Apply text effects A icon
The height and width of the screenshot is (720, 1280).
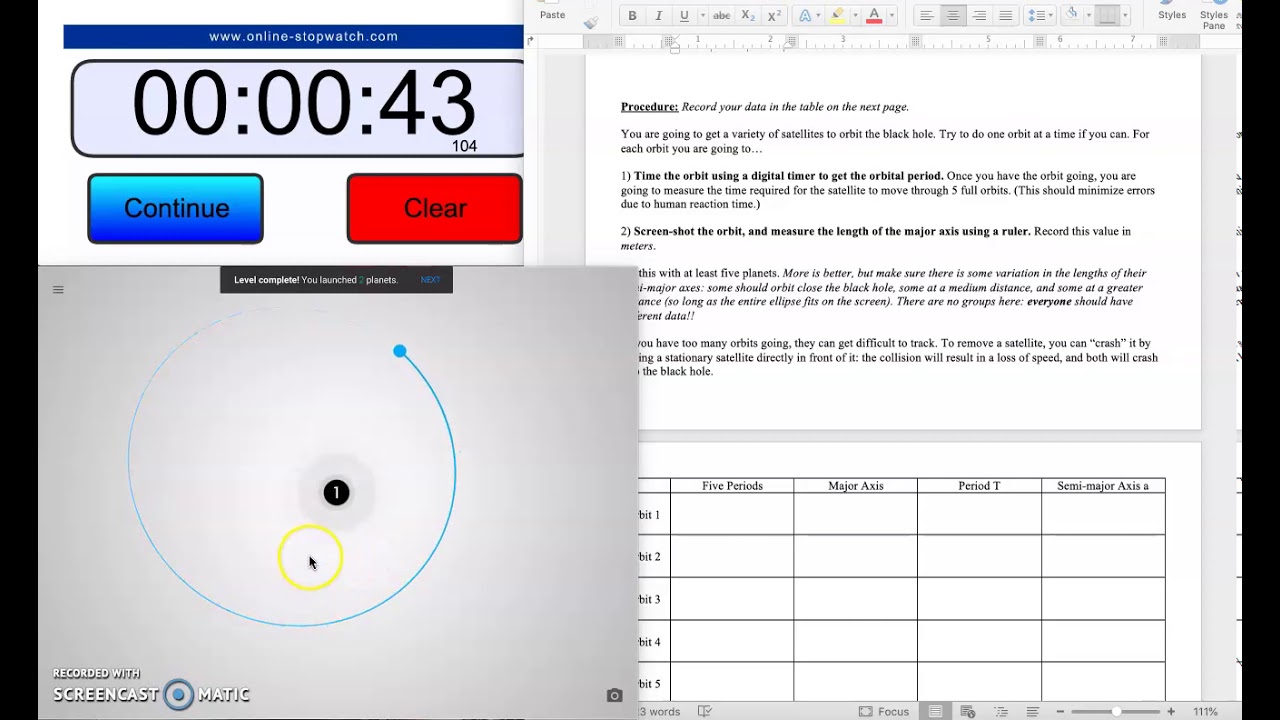[x=805, y=16]
